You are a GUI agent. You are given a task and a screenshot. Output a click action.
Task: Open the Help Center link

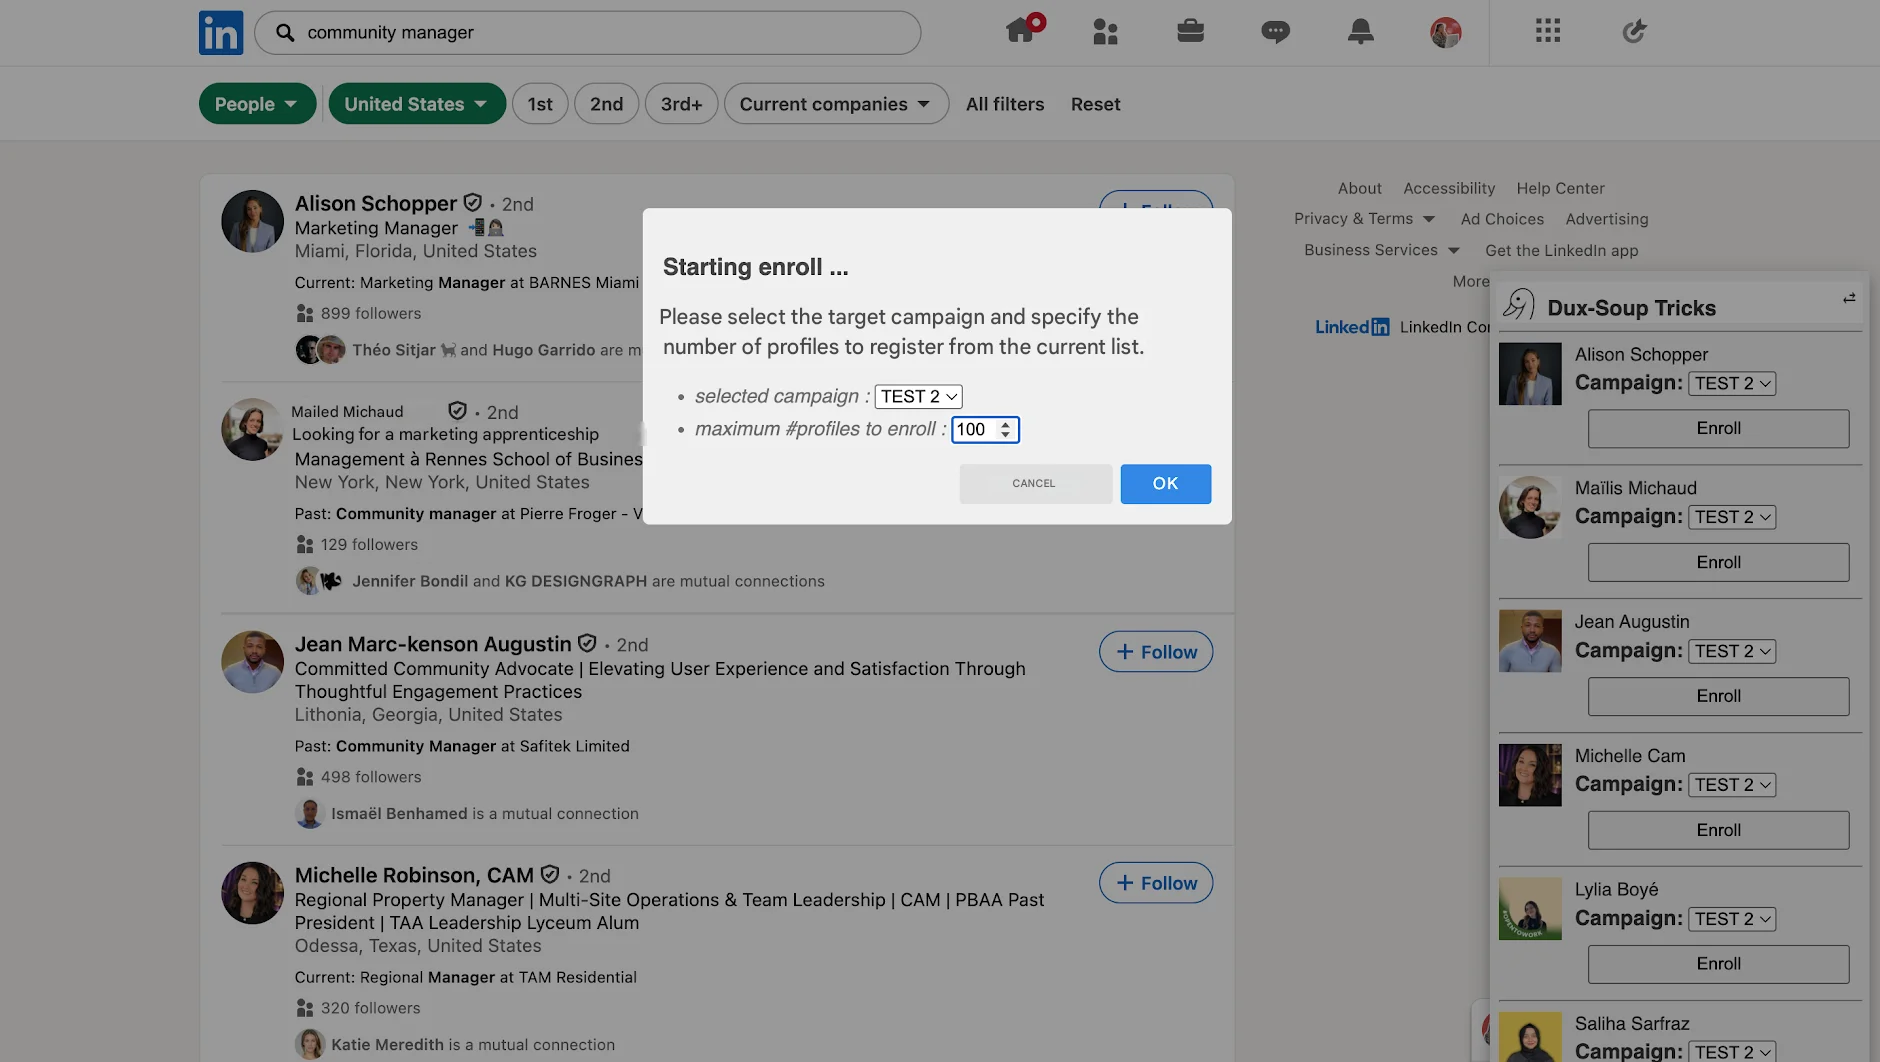pos(1560,188)
